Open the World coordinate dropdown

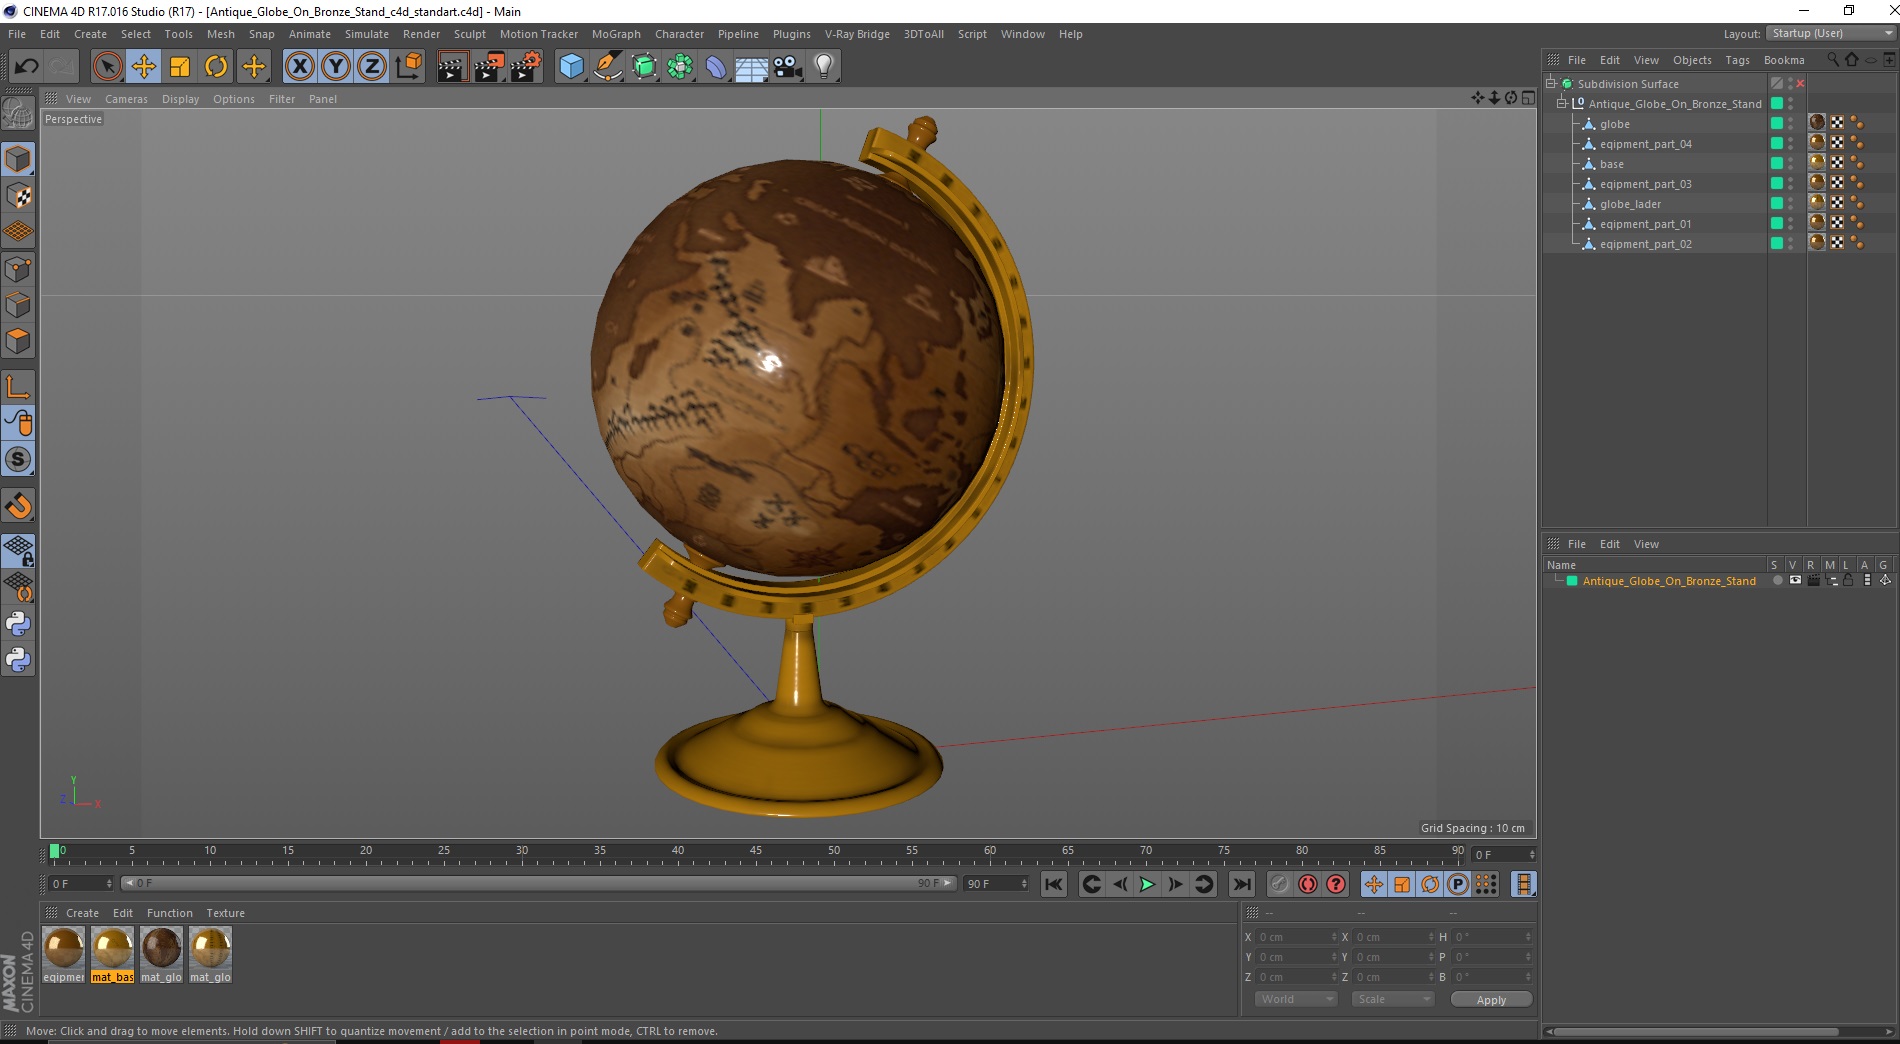point(1296,999)
